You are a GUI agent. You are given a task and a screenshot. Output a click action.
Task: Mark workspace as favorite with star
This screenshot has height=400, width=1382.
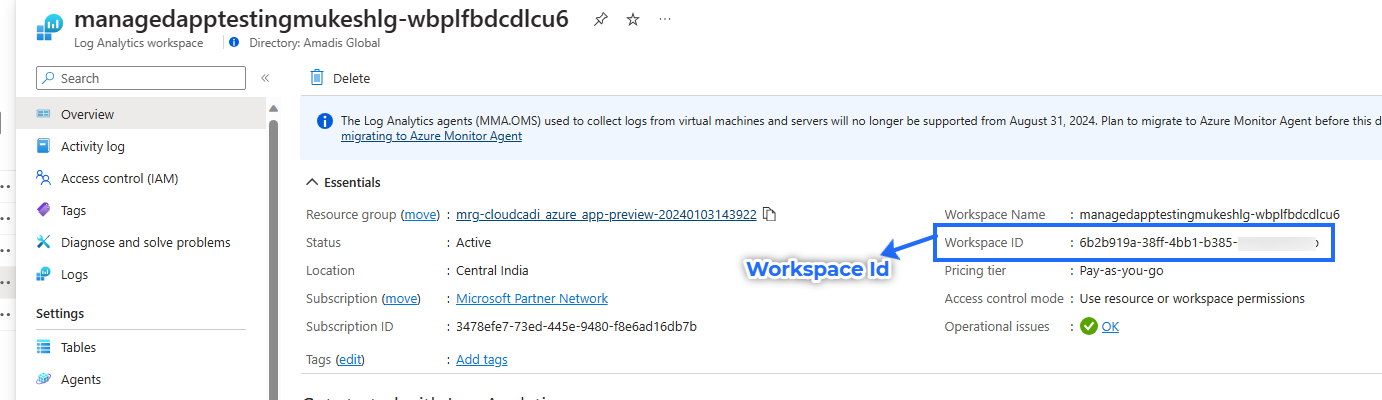point(632,20)
